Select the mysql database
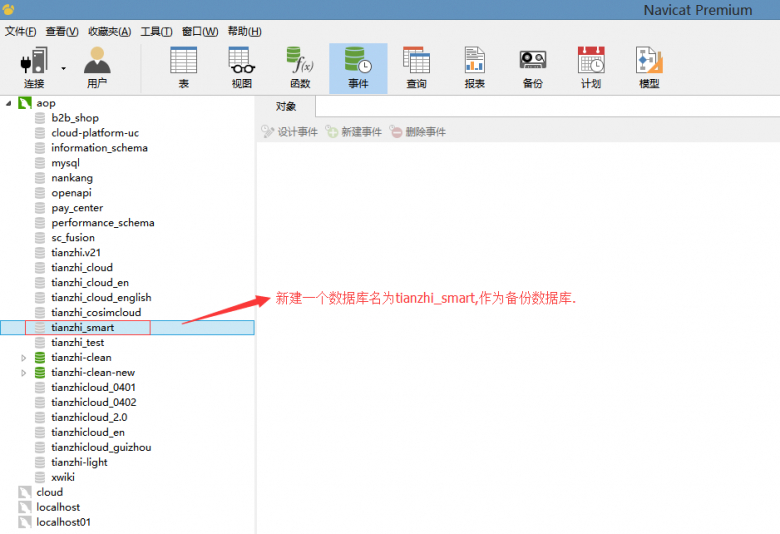 [65, 163]
